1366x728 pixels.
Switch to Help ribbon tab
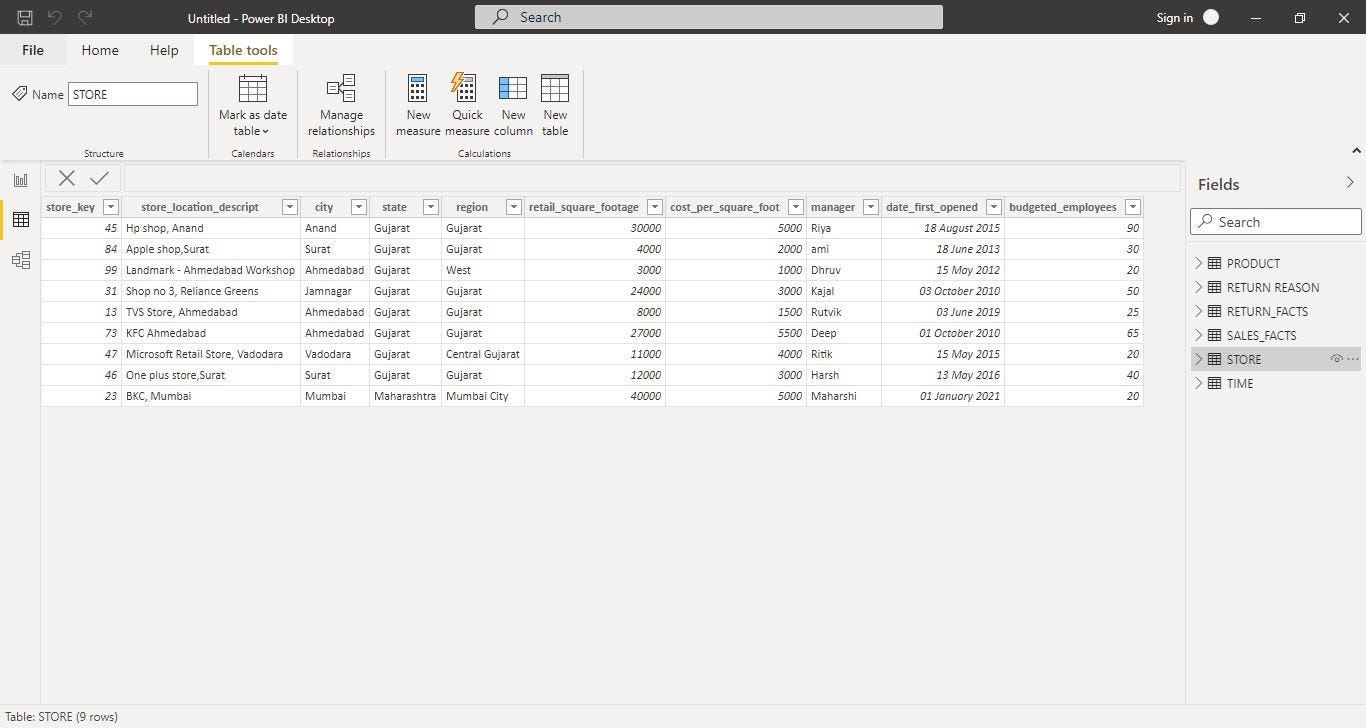(x=164, y=50)
